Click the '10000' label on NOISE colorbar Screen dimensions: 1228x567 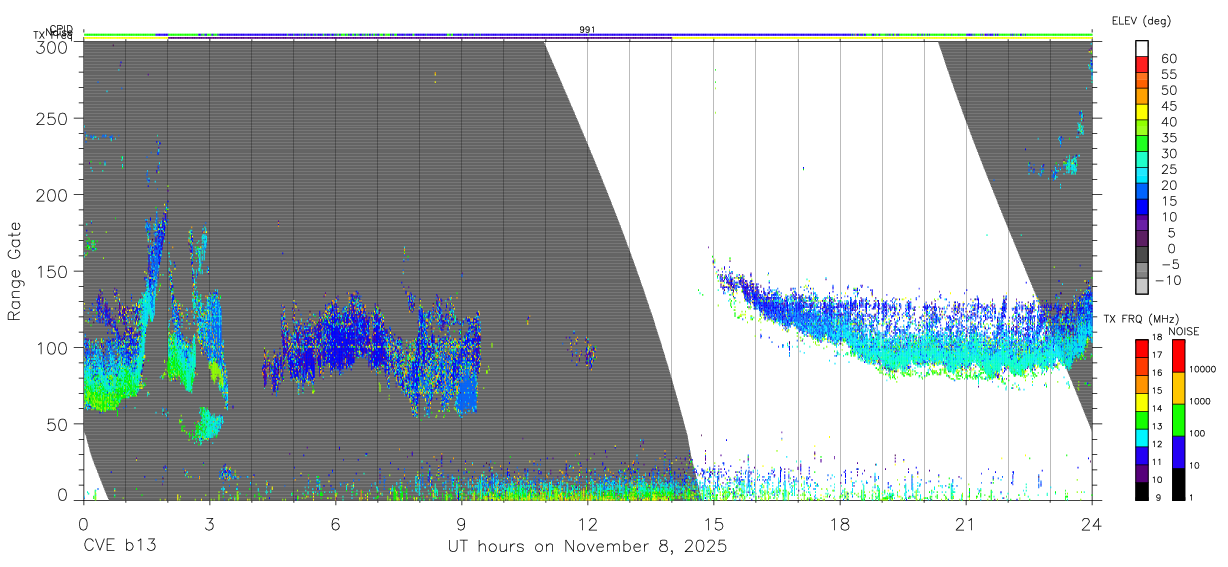1203,370
